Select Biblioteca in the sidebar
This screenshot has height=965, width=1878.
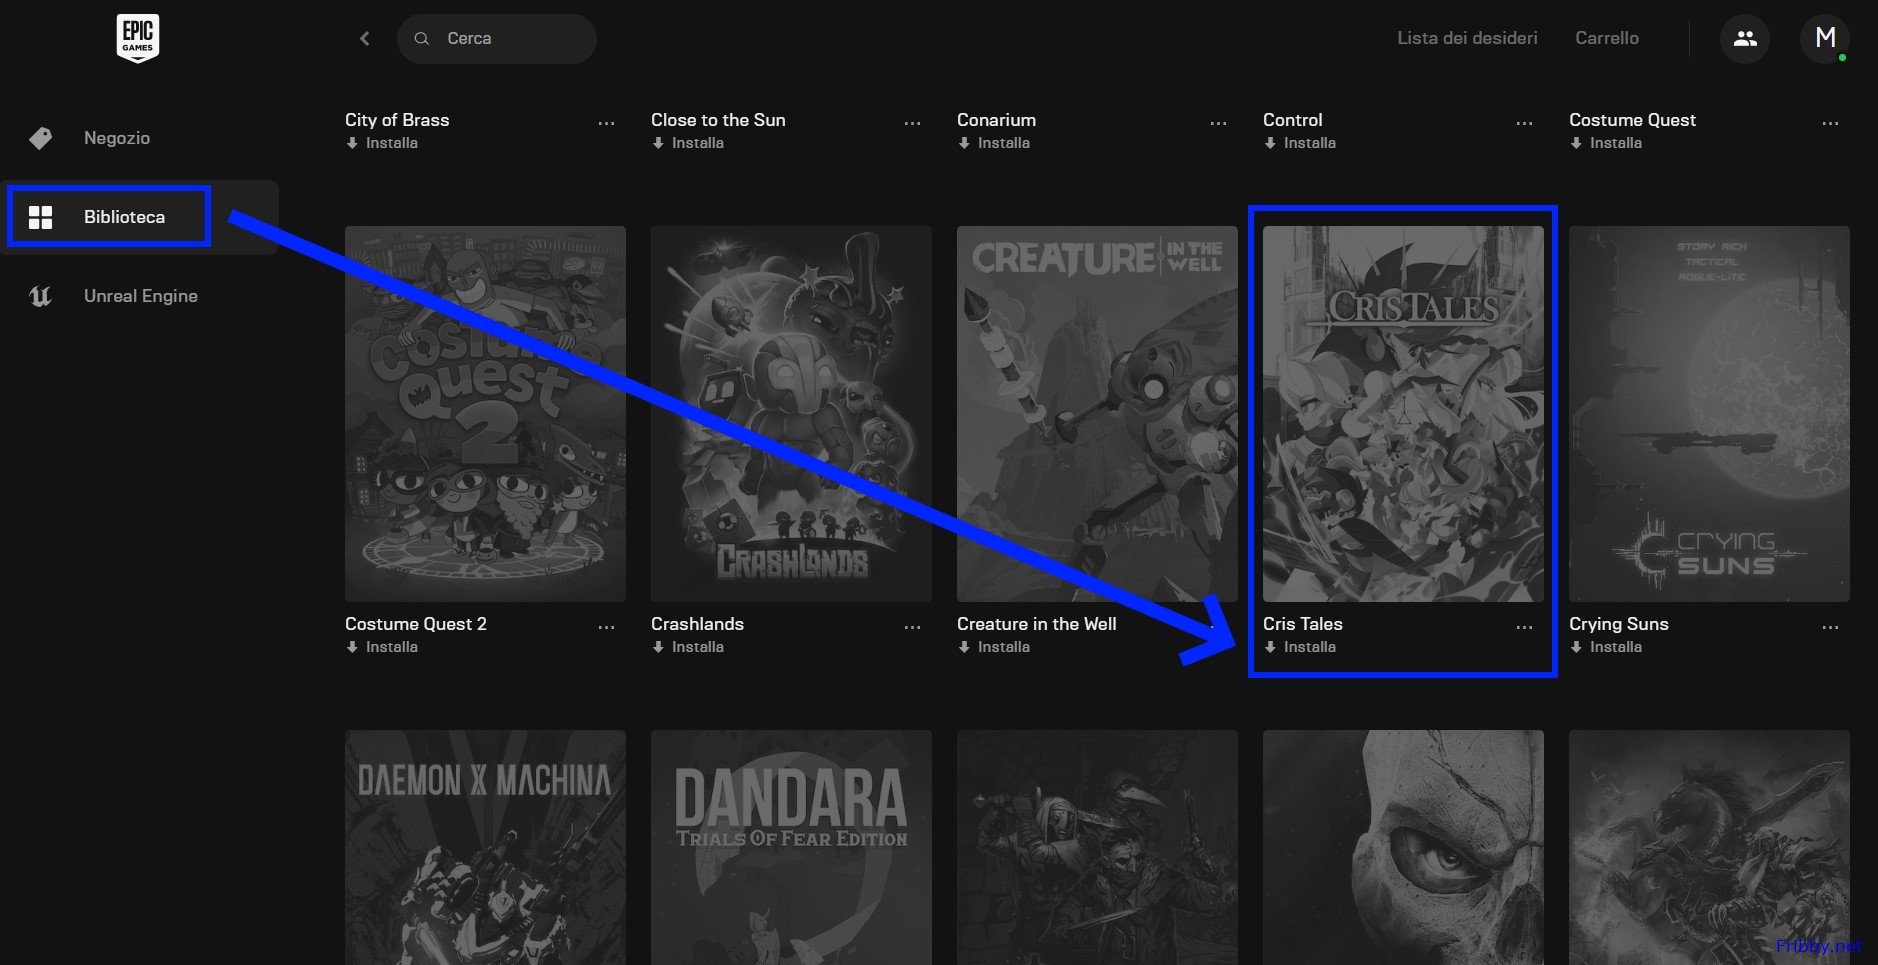(x=140, y=217)
